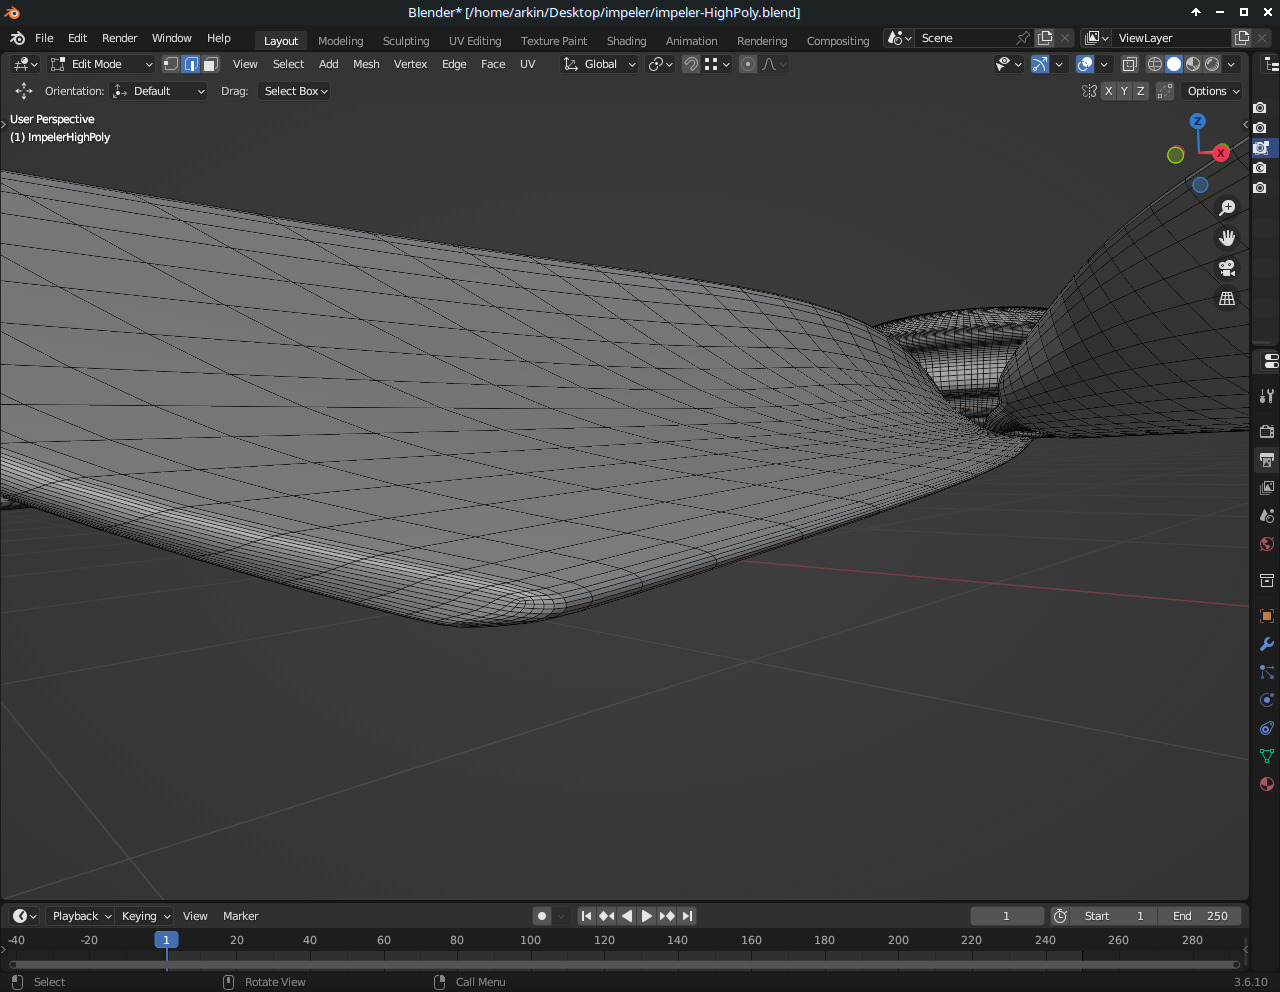Open the Playback dropdown
Viewport: 1280px width, 992px height.
[x=82, y=916]
